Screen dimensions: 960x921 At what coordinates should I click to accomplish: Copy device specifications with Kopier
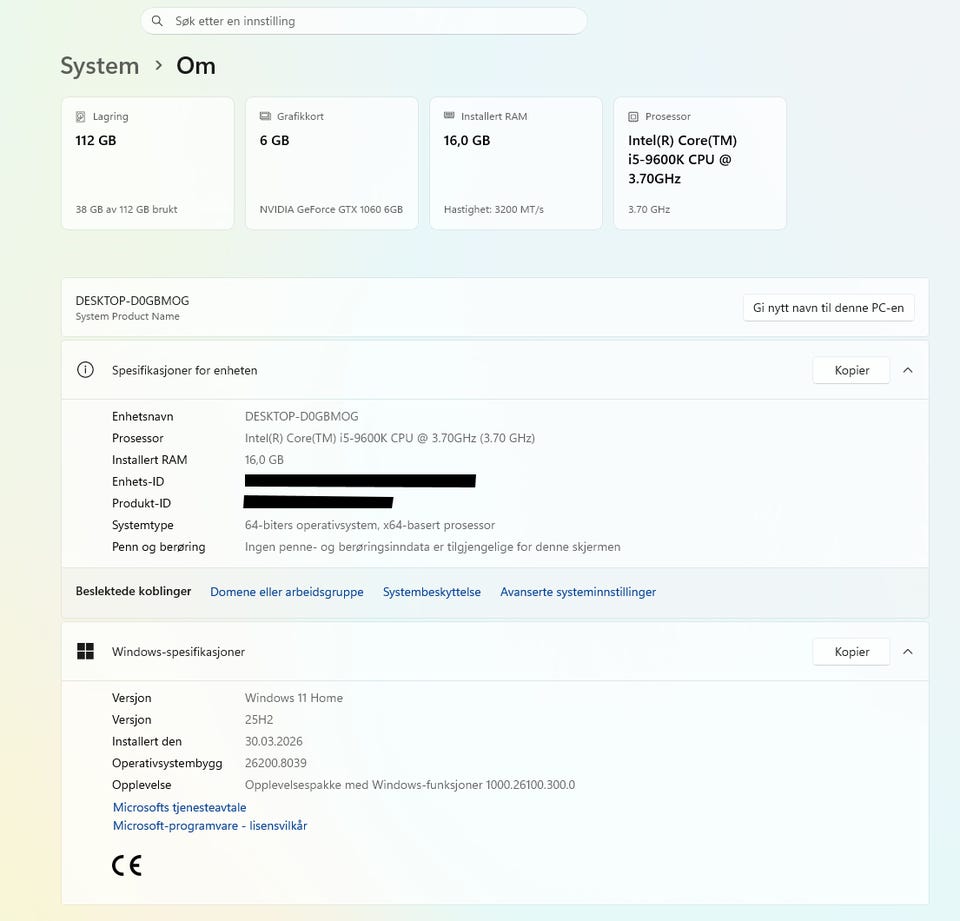(x=852, y=370)
